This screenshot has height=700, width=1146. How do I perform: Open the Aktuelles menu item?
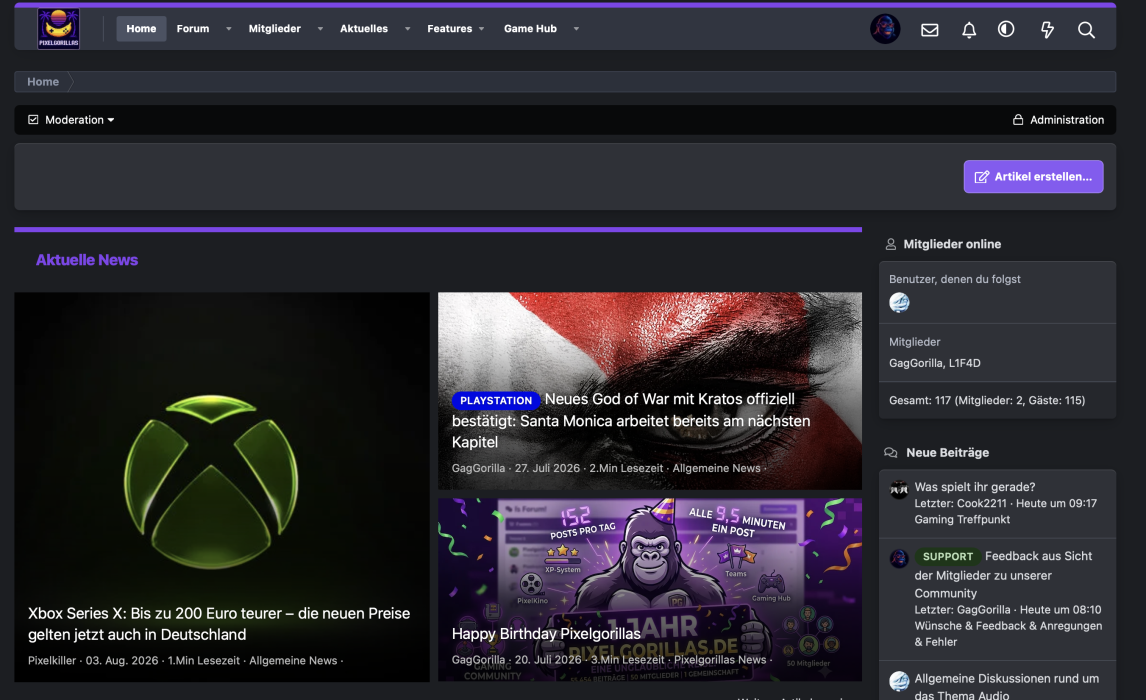click(364, 28)
